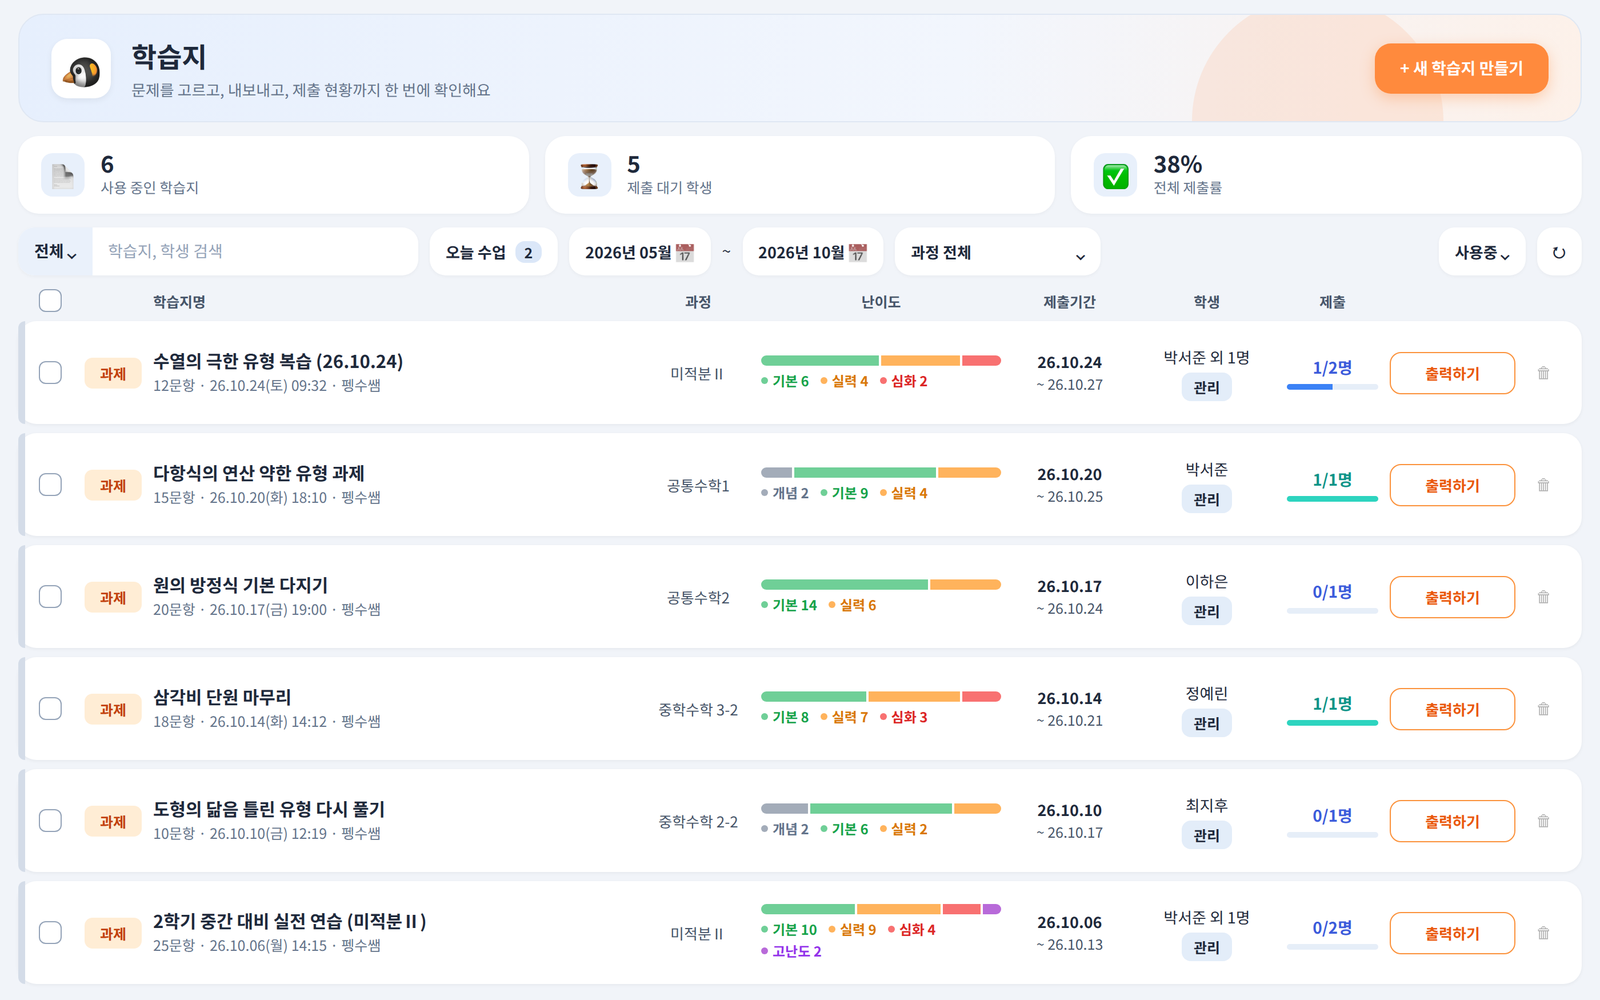Toggle the 오늘 수업 filter
Image resolution: width=1600 pixels, height=1000 pixels.
(x=493, y=252)
